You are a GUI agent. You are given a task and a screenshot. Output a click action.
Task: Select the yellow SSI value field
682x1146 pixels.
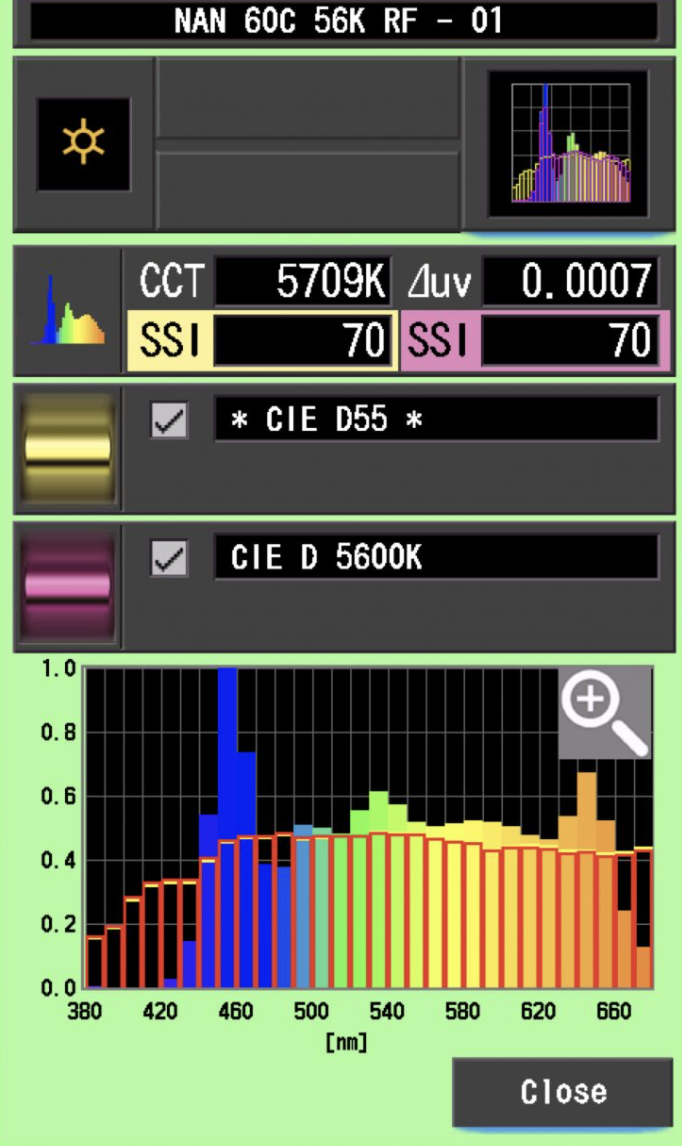coord(302,342)
